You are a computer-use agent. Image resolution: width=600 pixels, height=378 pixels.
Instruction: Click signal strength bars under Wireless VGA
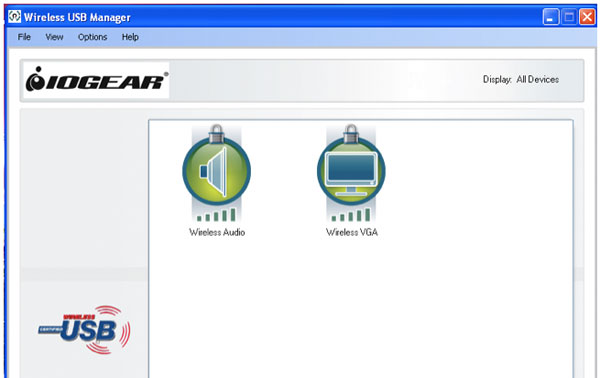coord(351,215)
